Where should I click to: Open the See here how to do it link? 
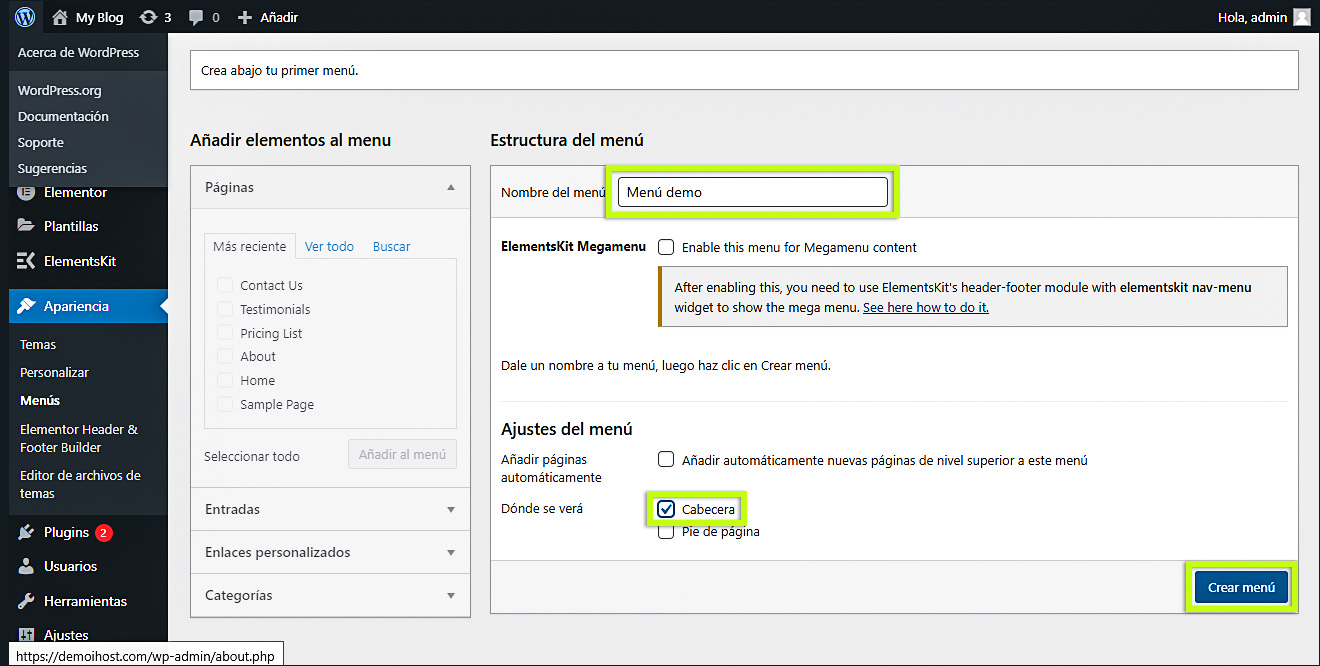pos(925,307)
